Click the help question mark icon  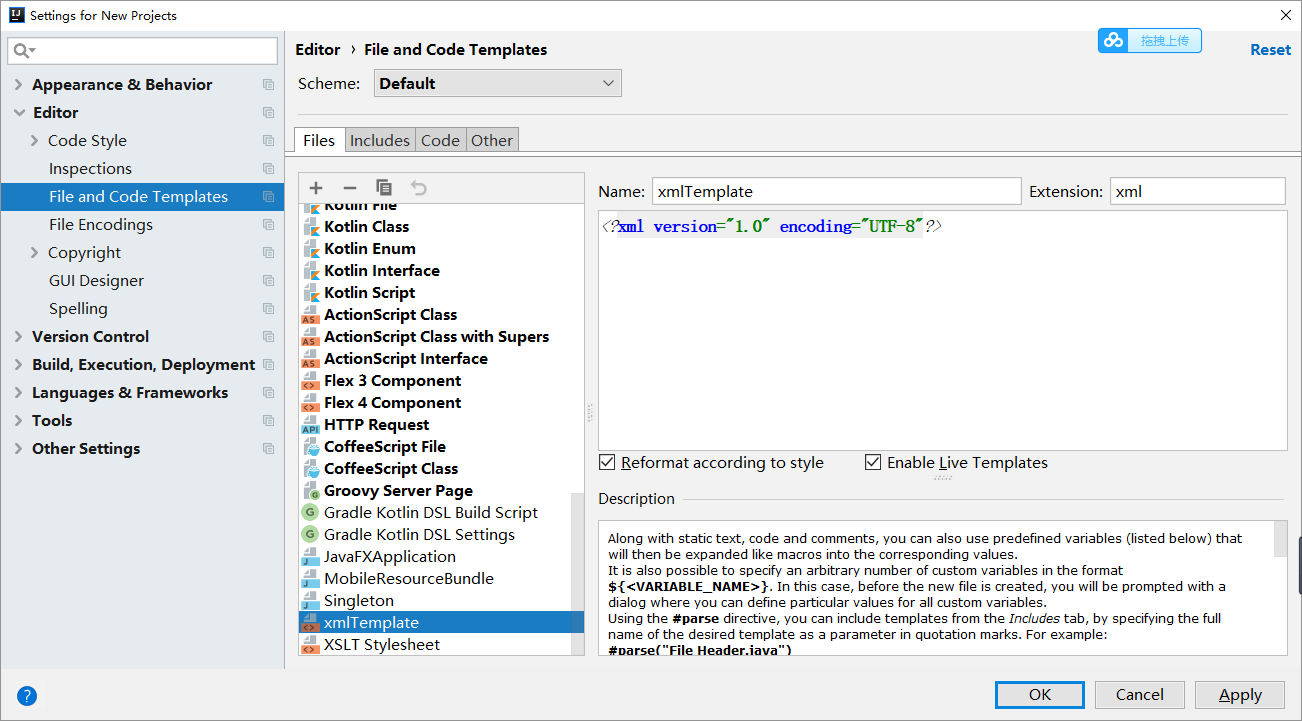27,696
